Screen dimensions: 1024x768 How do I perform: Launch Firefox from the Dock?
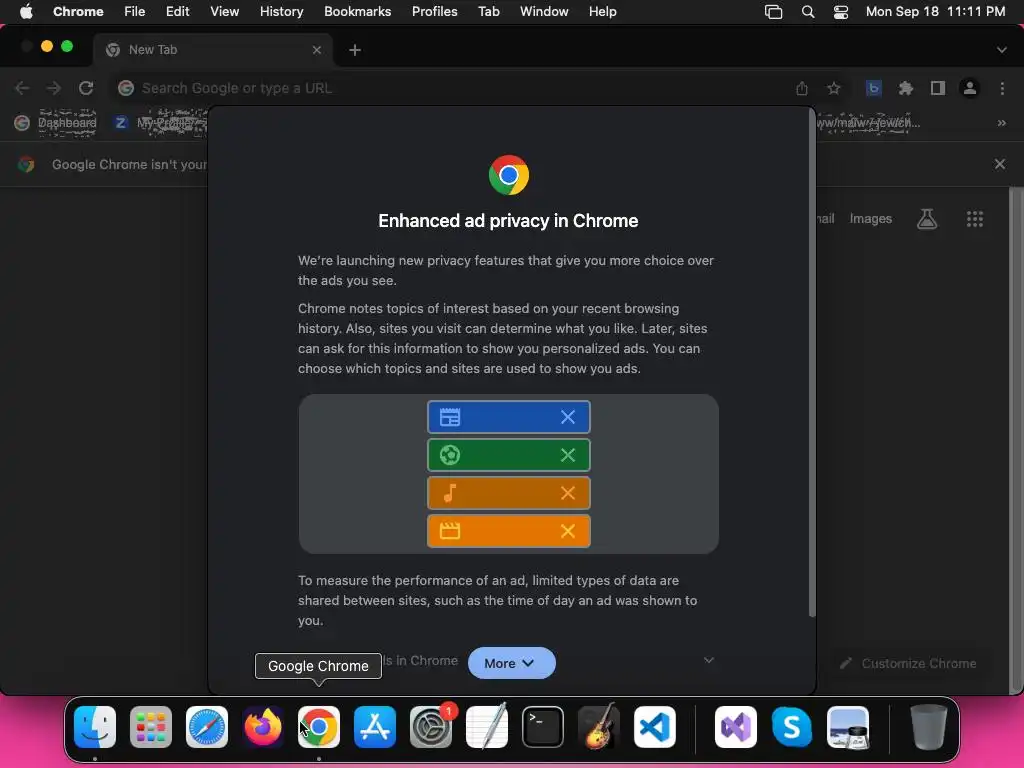pos(263,727)
